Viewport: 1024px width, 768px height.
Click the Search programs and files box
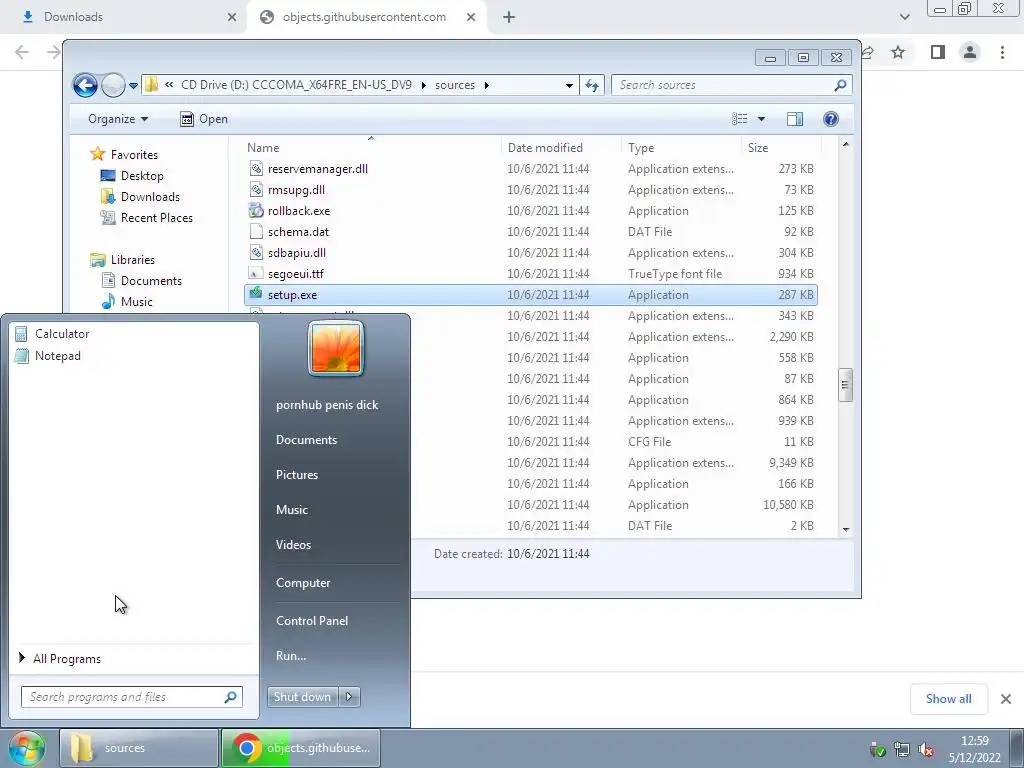[x=131, y=697]
